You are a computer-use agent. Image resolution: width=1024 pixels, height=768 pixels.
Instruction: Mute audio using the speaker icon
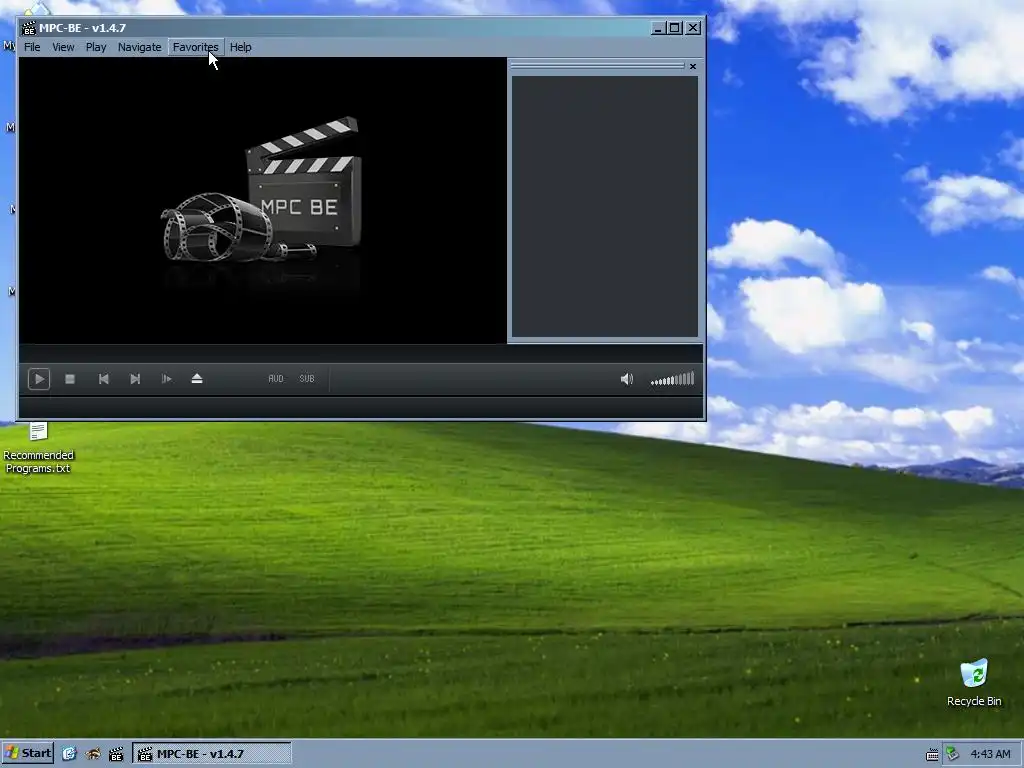tap(627, 379)
